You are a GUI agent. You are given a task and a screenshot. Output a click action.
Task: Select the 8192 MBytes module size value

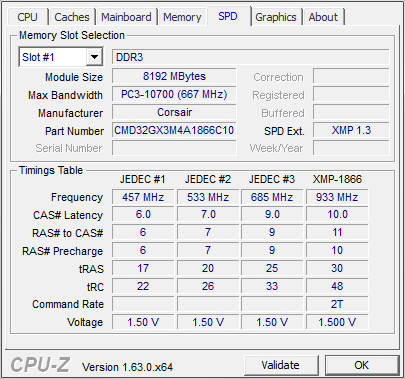click(x=174, y=76)
